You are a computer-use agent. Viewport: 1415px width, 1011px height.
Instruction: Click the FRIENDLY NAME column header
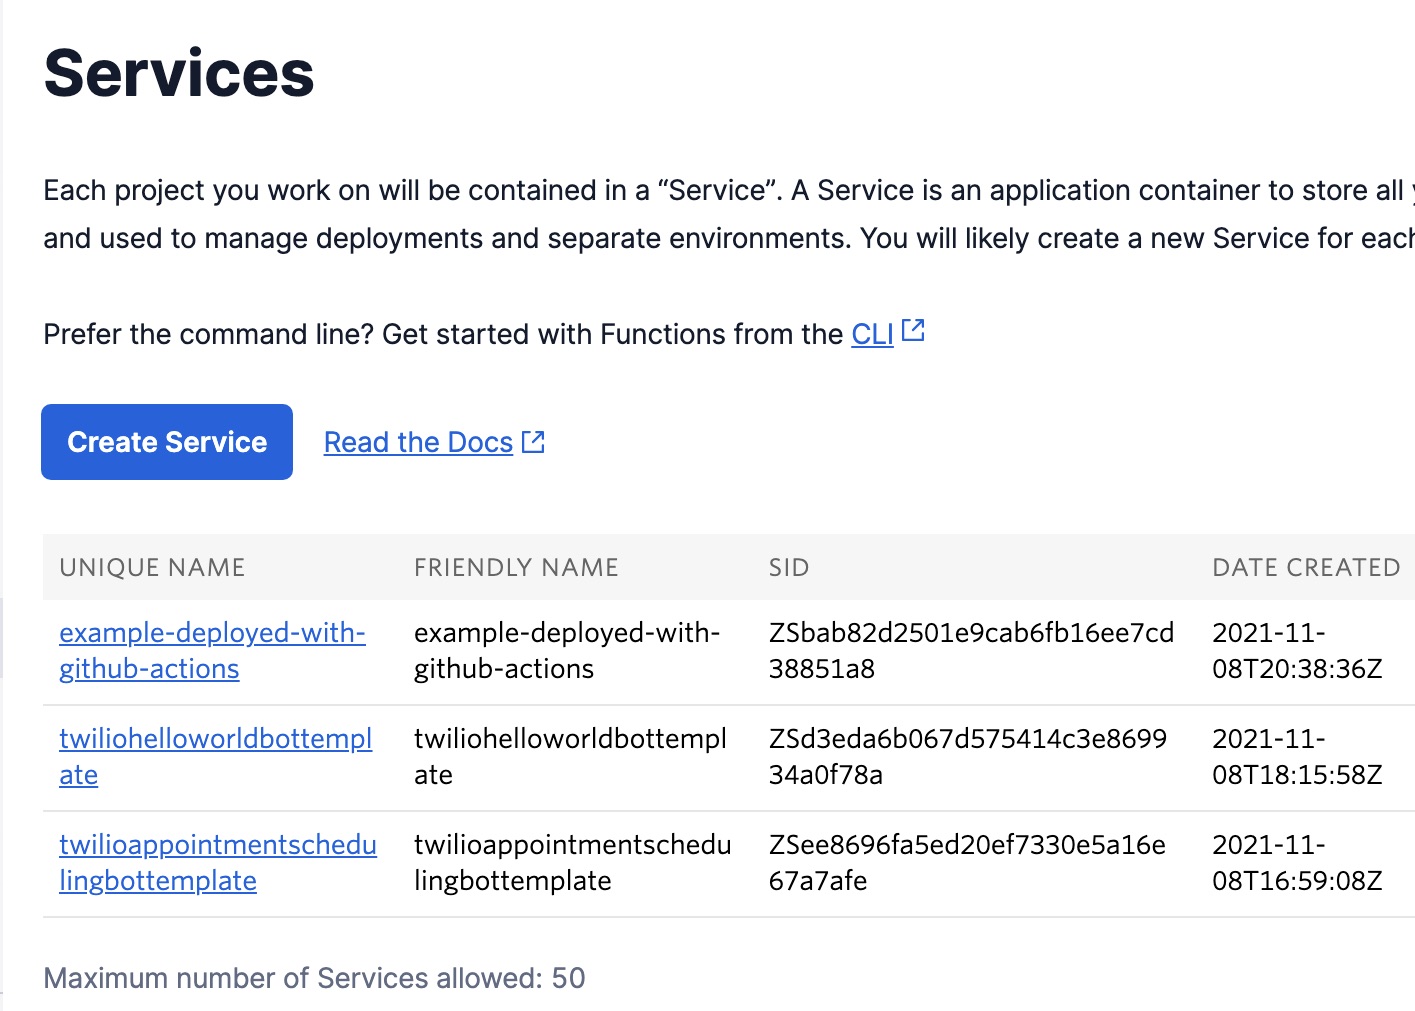click(516, 568)
